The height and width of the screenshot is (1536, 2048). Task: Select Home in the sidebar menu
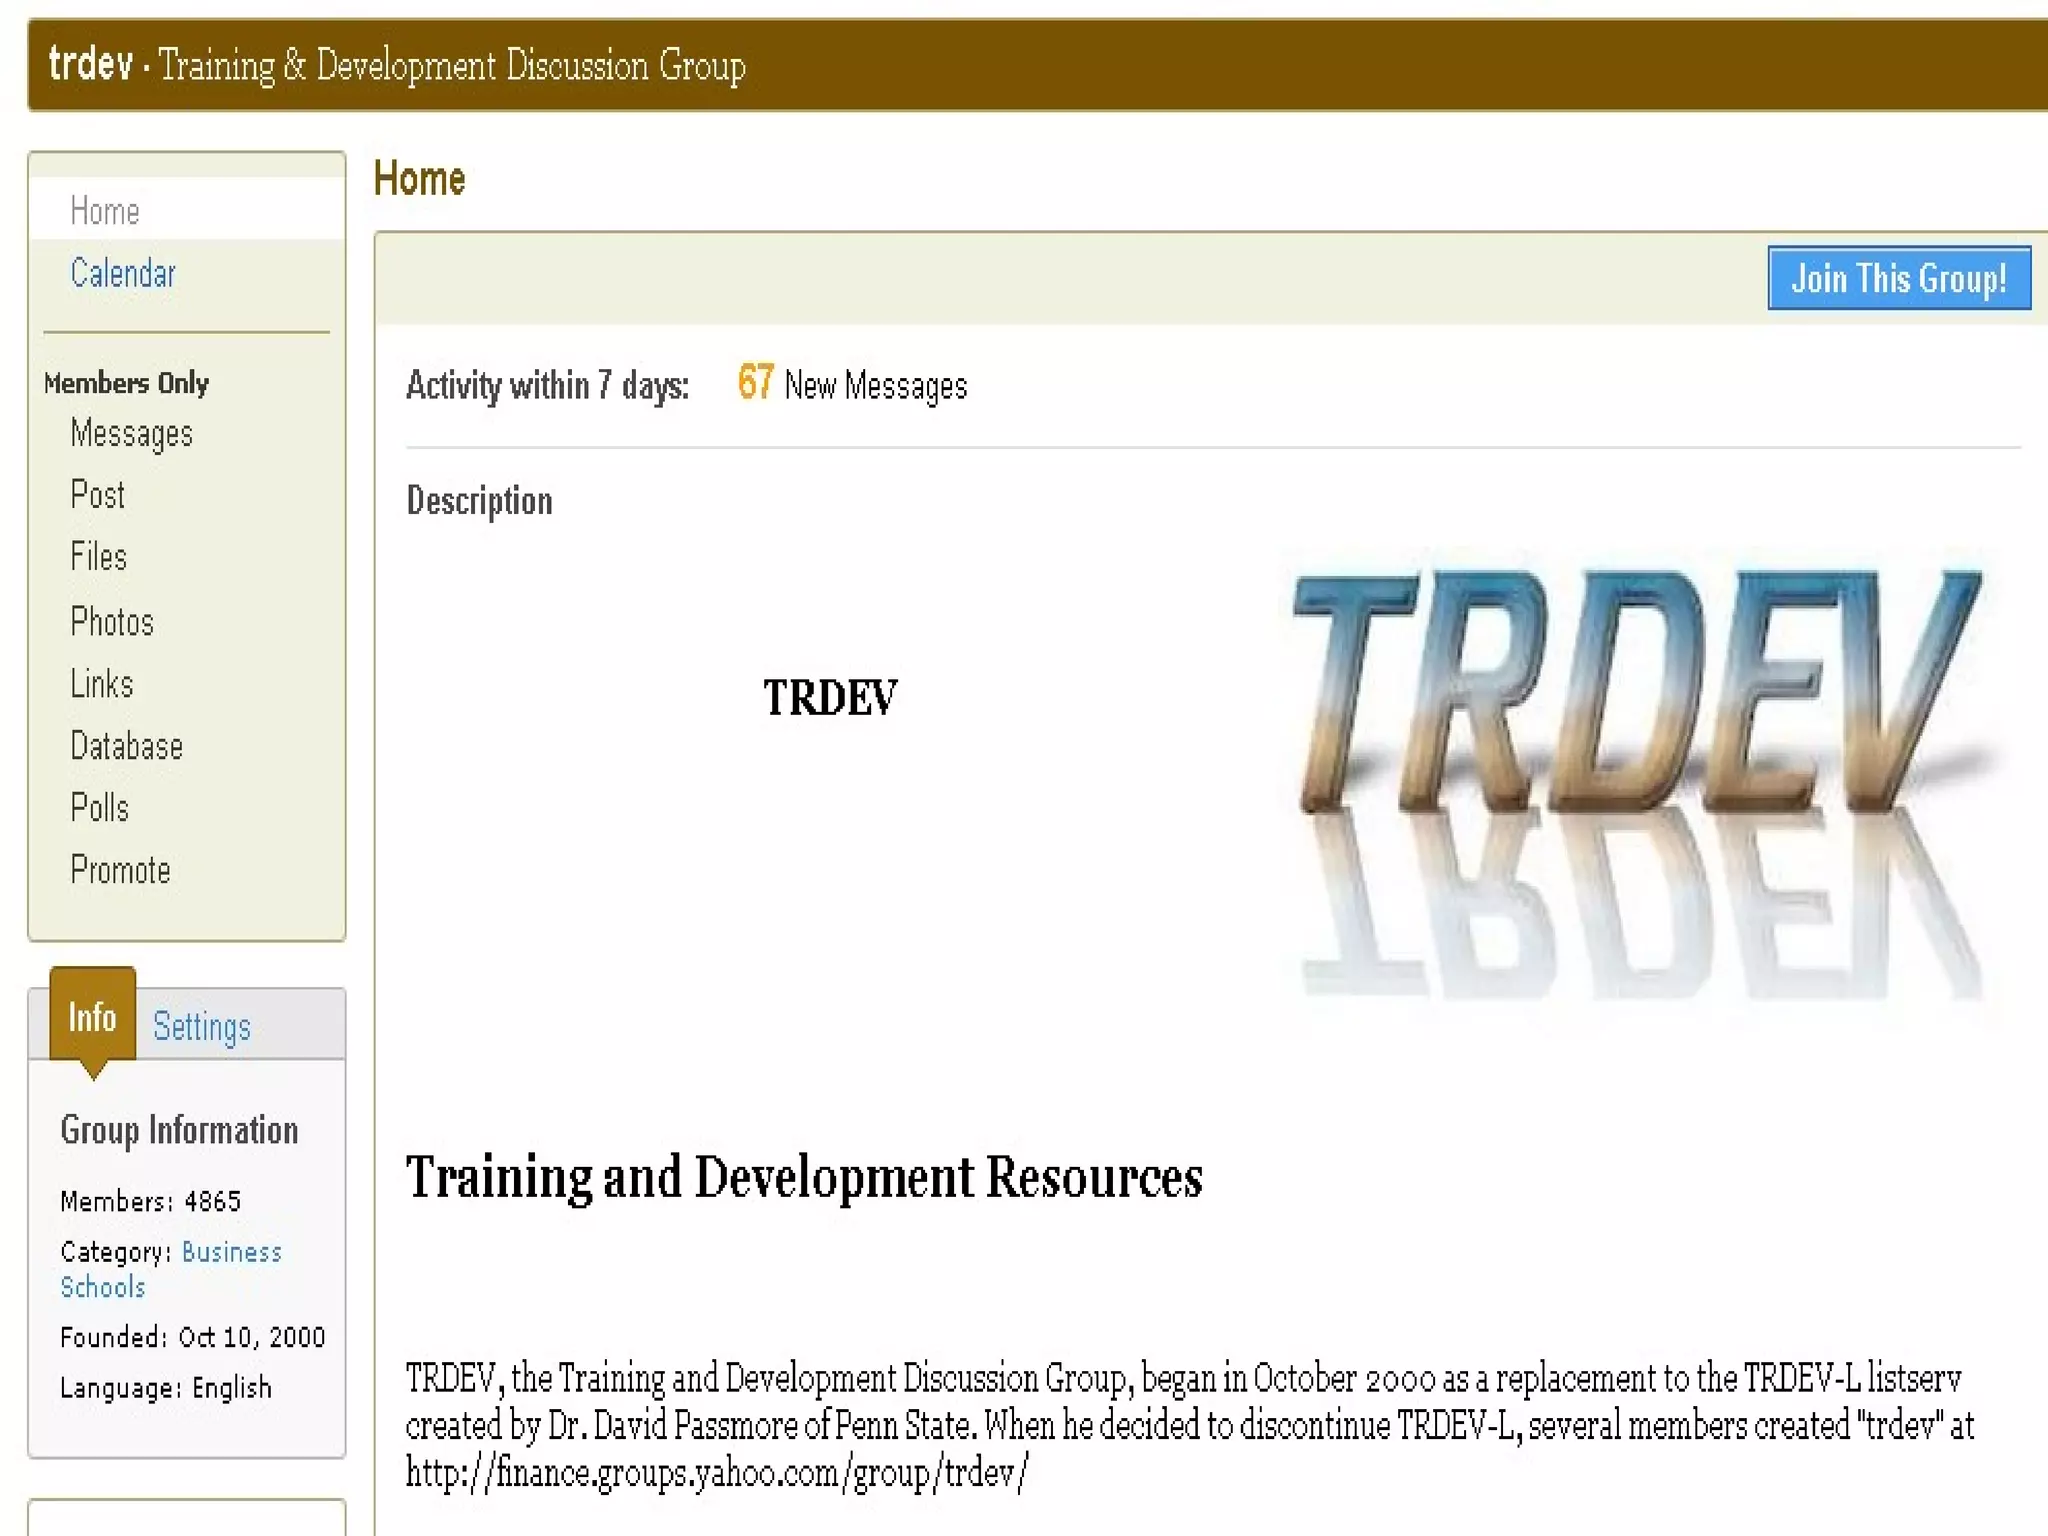105,211
